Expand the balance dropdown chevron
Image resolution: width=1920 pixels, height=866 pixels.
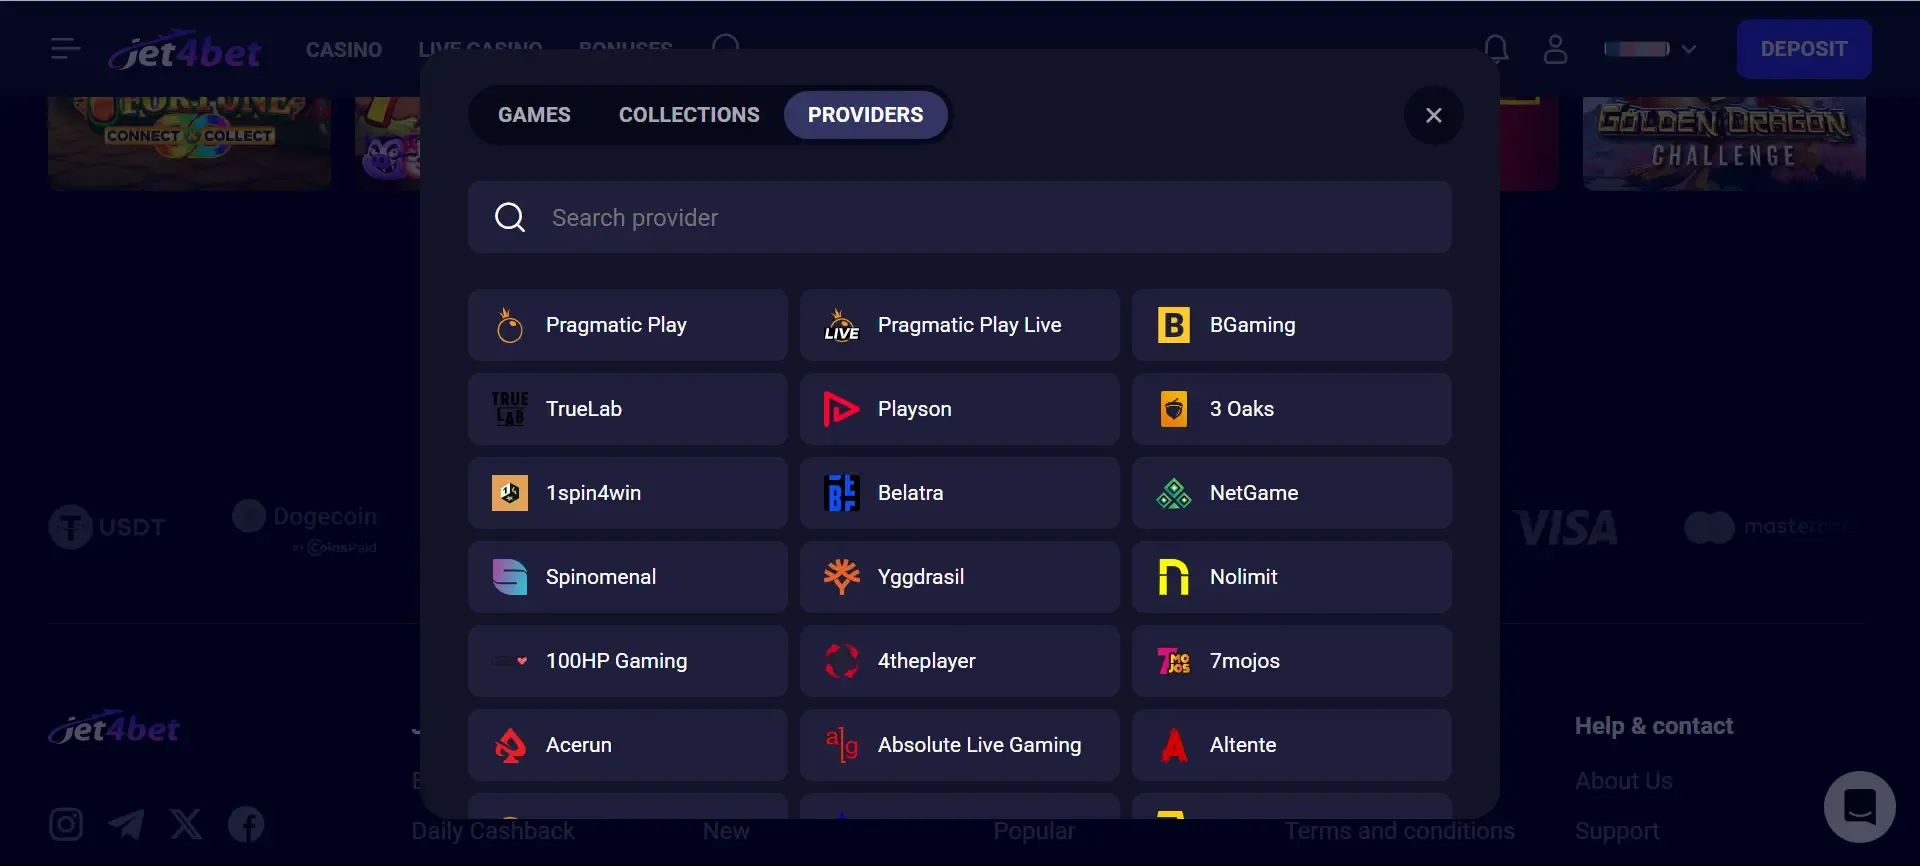(1688, 49)
